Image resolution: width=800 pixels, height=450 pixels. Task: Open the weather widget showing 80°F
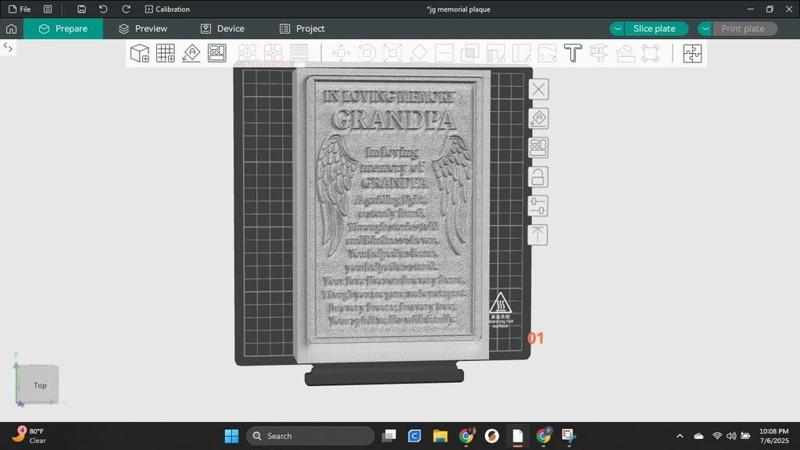[29, 436]
